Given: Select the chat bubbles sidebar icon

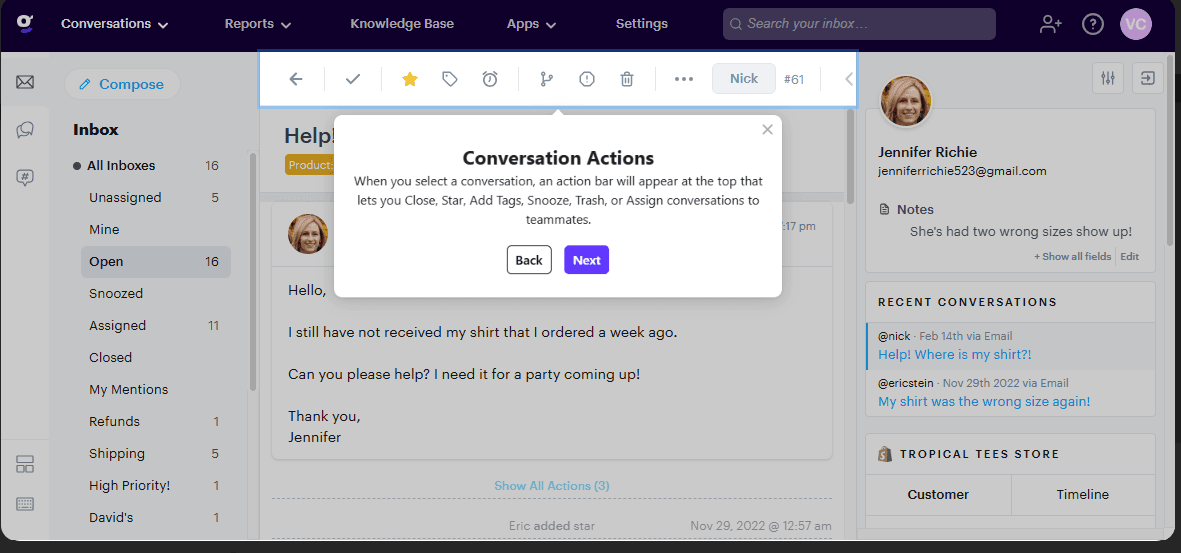Looking at the screenshot, I should coord(25,130).
